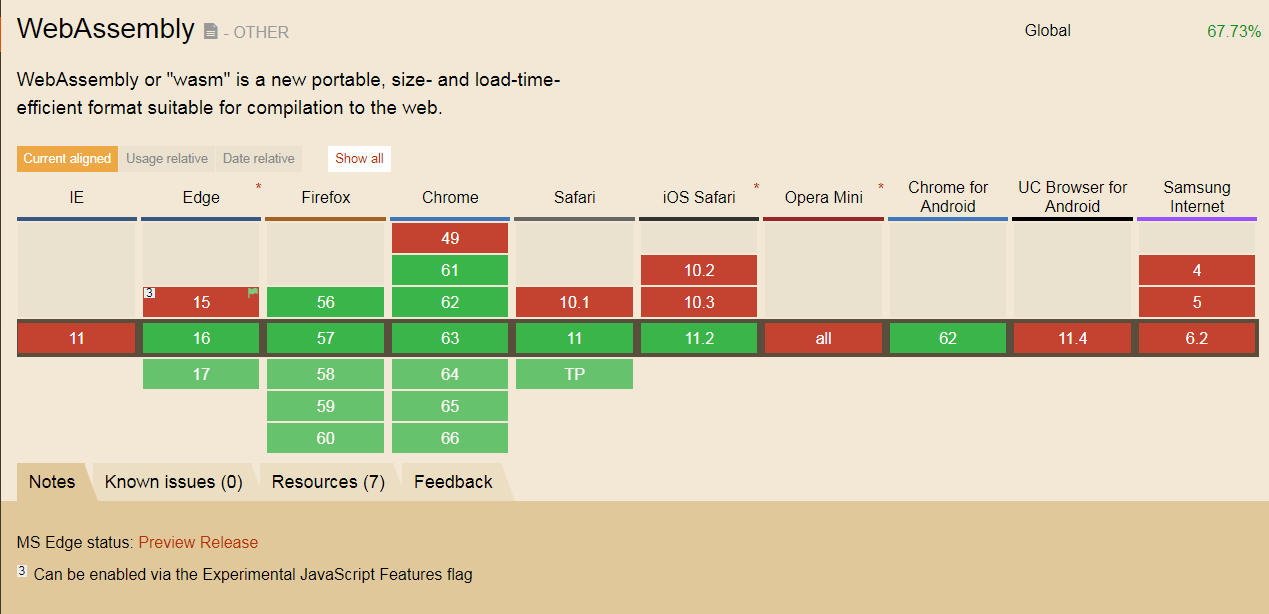Click the spec document icon beside WebAssembly title

(210, 32)
